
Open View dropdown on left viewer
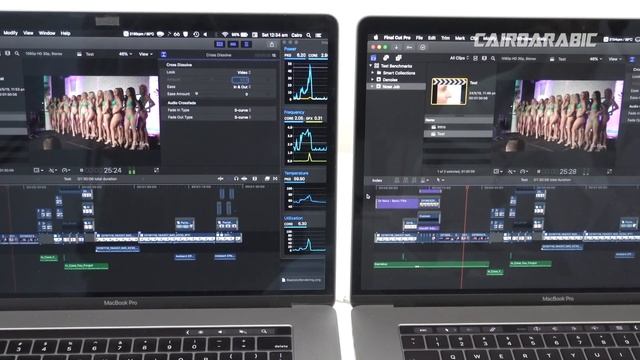click(x=145, y=54)
